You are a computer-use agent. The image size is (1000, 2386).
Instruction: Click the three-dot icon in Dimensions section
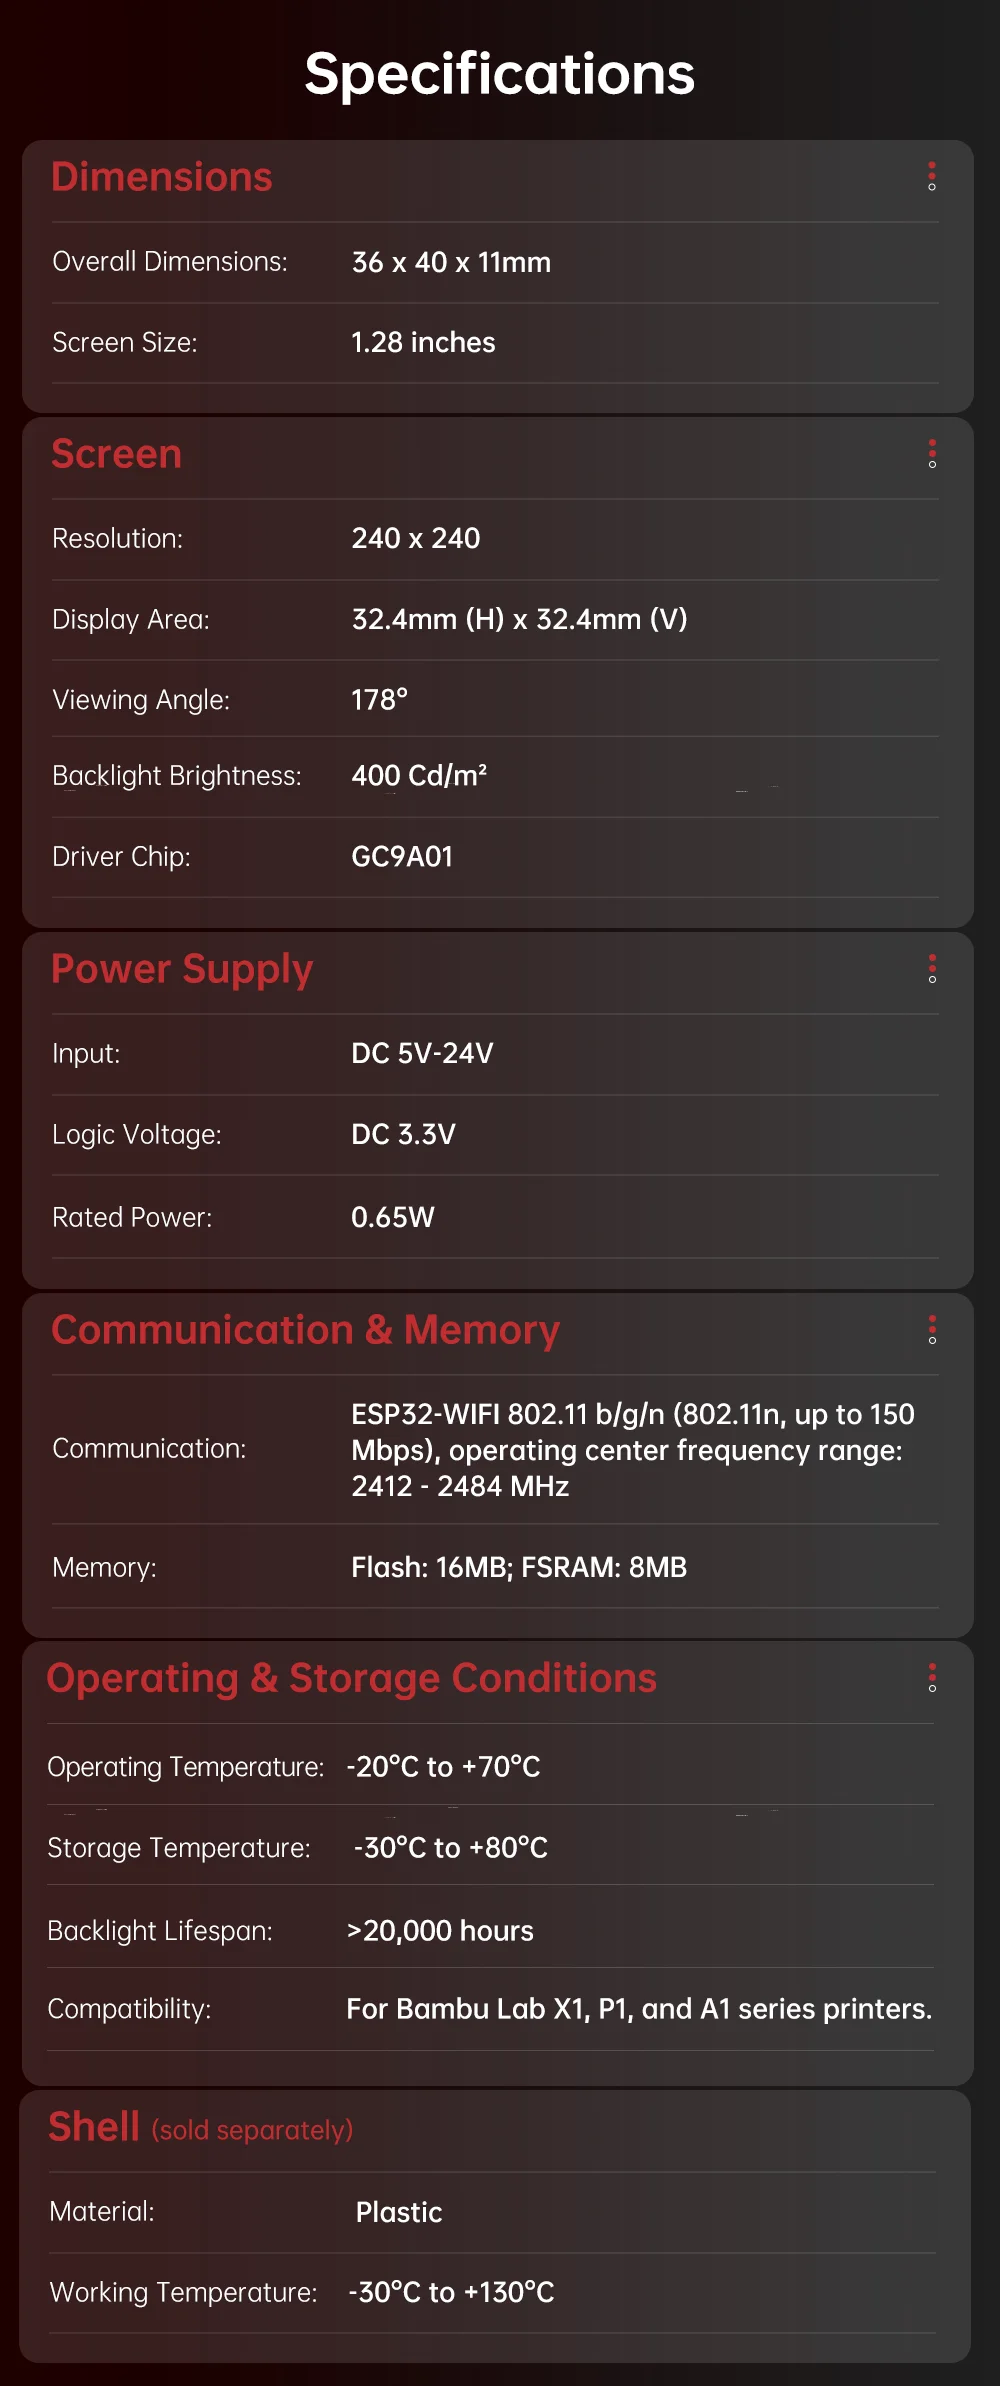(x=932, y=177)
